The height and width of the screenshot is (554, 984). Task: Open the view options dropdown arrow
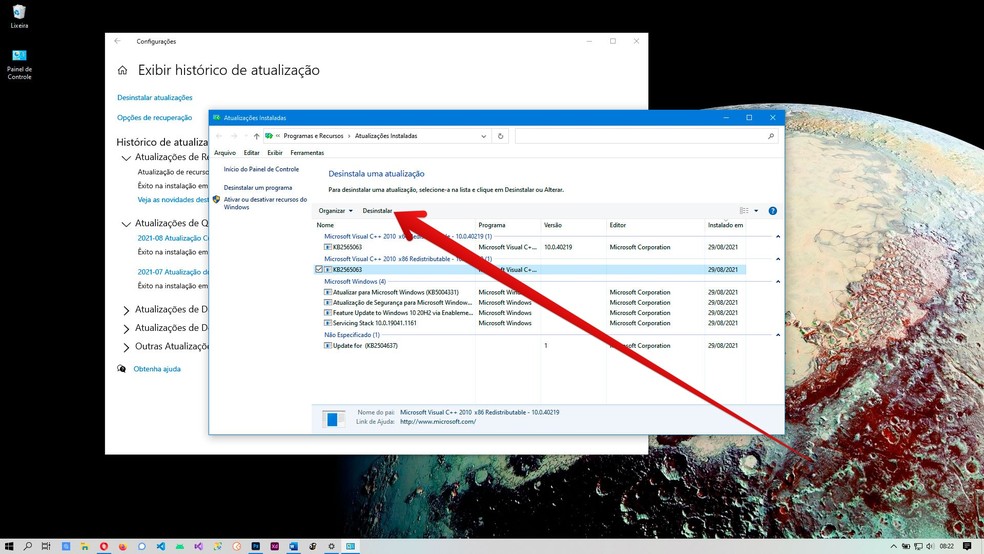(x=756, y=211)
